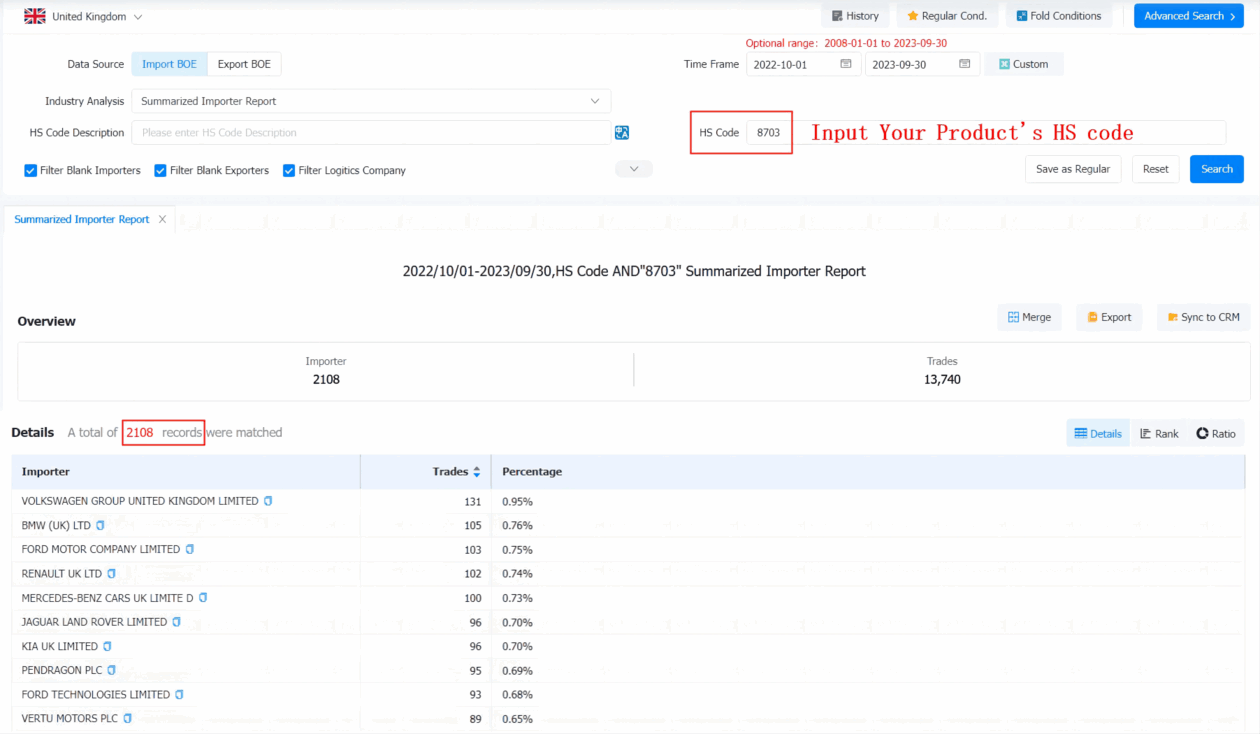Expand more filter conditions chevron
Image resolution: width=1260 pixels, height=734 pixels.
tap(634, 169)
